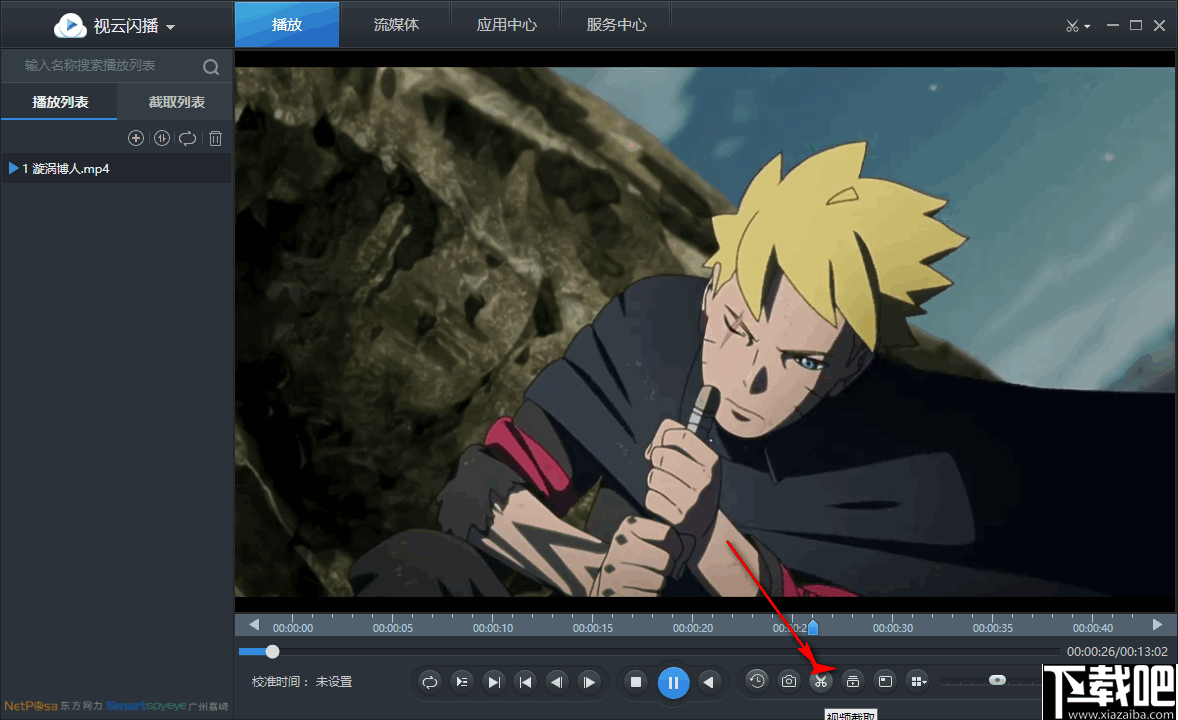
Task: Delete item with the trash icon
Action: [x=216, y=138]
